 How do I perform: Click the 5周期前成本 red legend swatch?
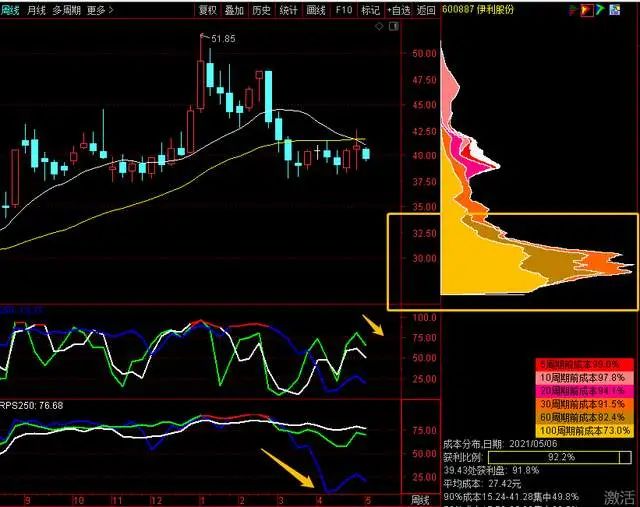pyautogui.click(x=584, y=365)
